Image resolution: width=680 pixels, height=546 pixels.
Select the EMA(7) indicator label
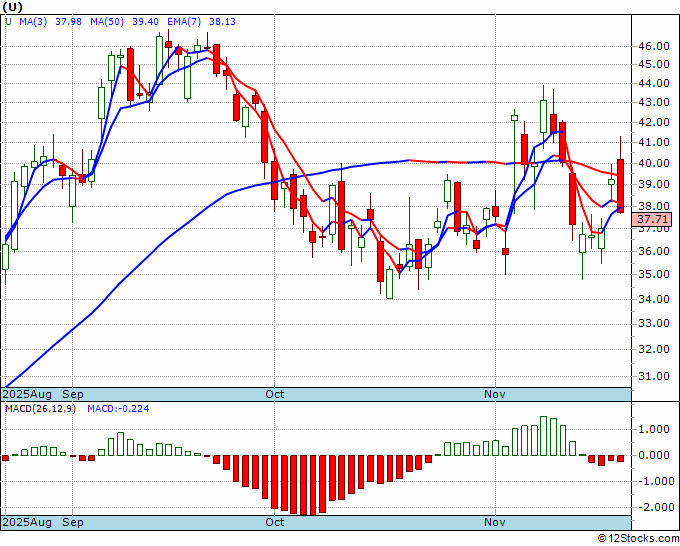[184, 22]
